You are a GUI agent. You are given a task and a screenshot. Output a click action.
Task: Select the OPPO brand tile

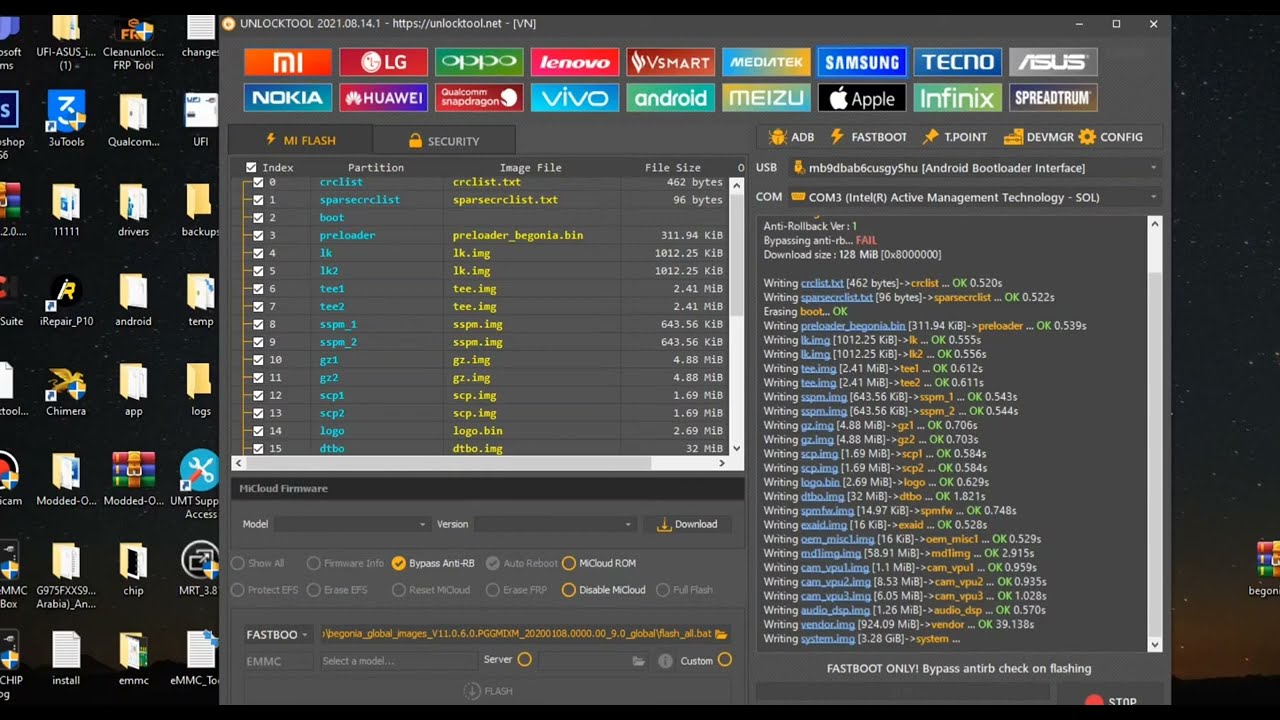(x=479, y=62)
